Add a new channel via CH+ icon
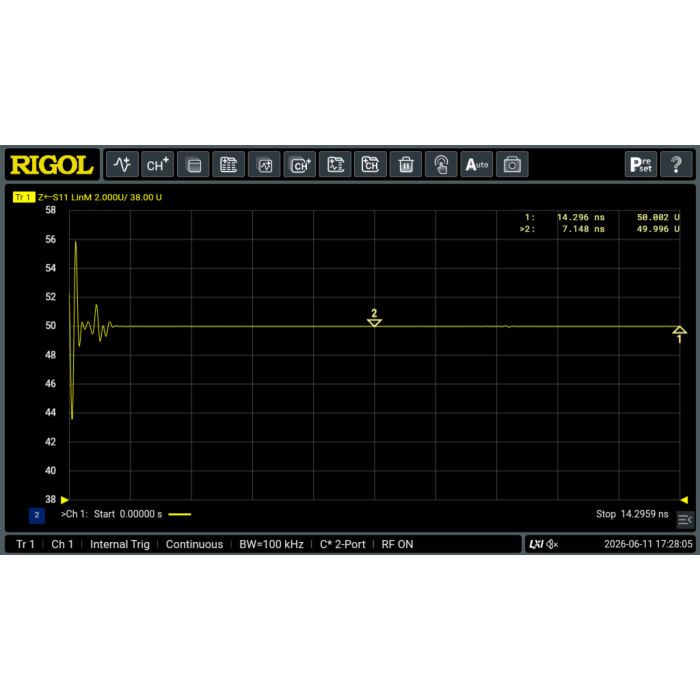The width and height of the screenshot is (700, 700). click(157, 165)
